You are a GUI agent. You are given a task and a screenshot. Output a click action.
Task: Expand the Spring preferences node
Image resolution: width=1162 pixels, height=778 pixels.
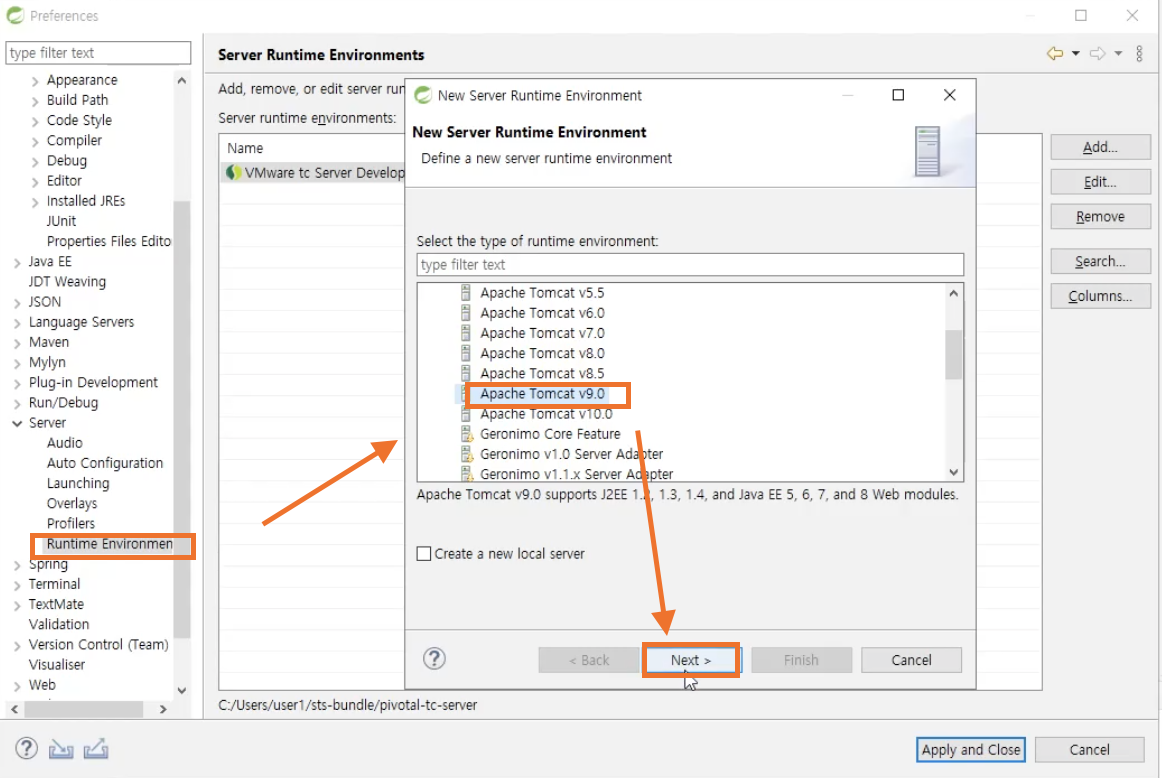tap(17, 565)
